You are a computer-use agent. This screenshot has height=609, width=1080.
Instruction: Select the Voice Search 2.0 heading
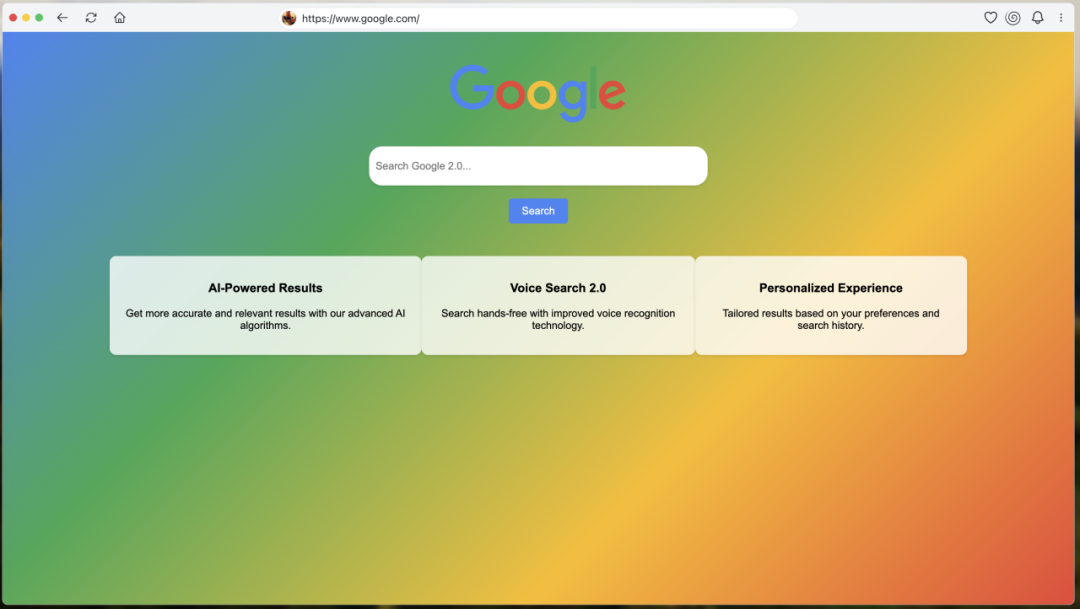[558, 288]
